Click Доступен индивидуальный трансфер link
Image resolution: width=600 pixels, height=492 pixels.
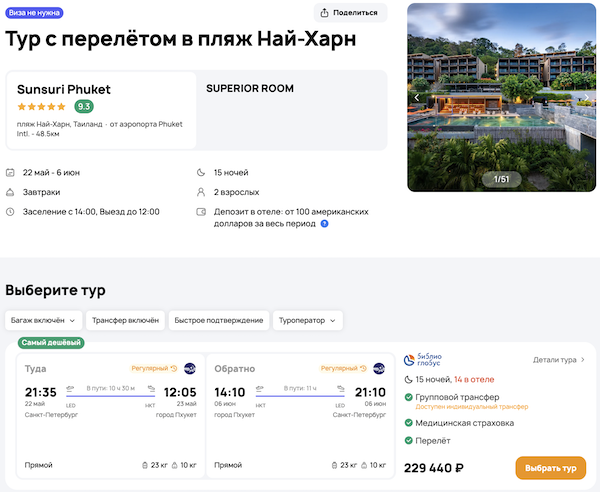(x=466, y=407)
